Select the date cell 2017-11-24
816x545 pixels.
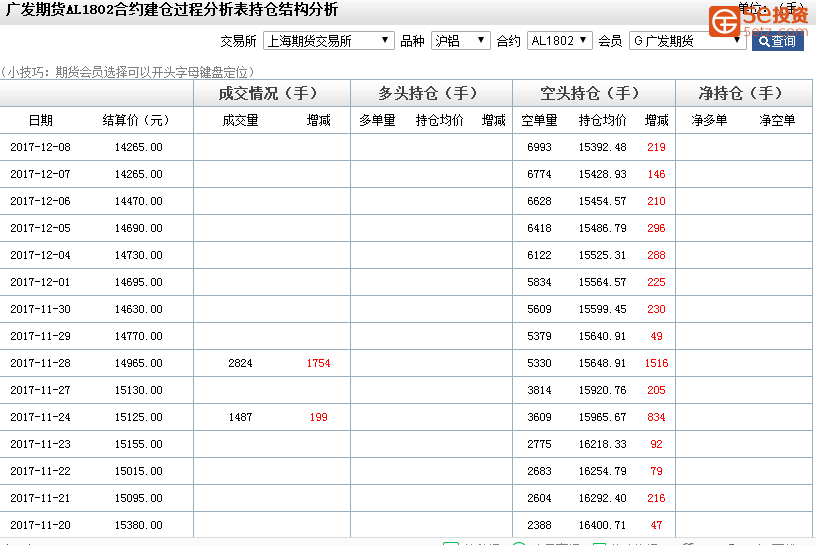pos(40,417)
